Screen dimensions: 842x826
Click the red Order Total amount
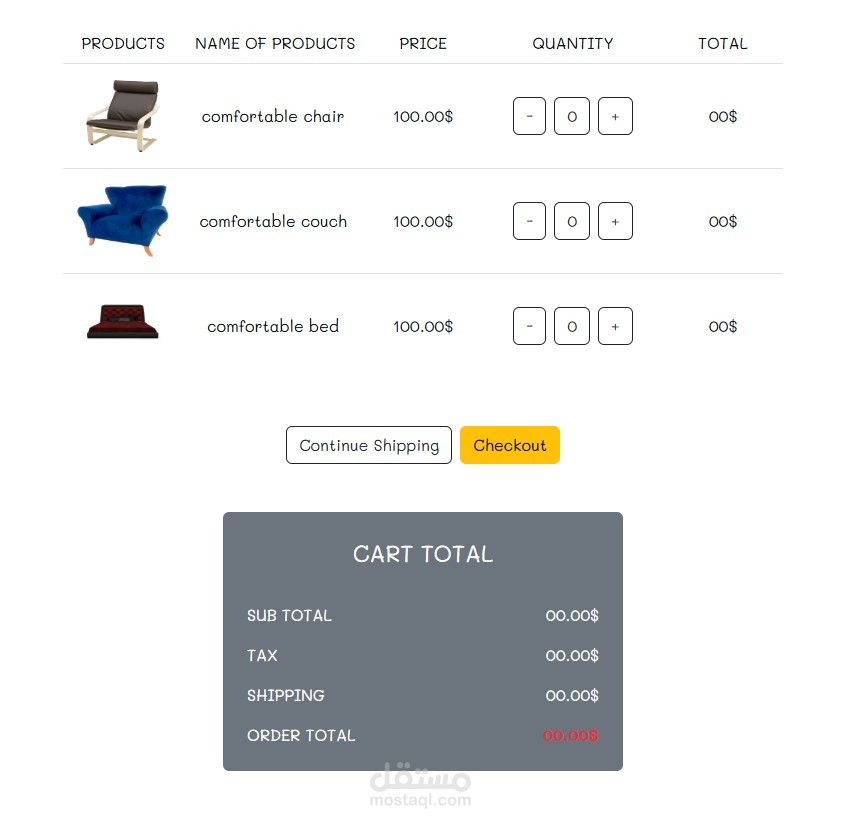pos(571,735)
